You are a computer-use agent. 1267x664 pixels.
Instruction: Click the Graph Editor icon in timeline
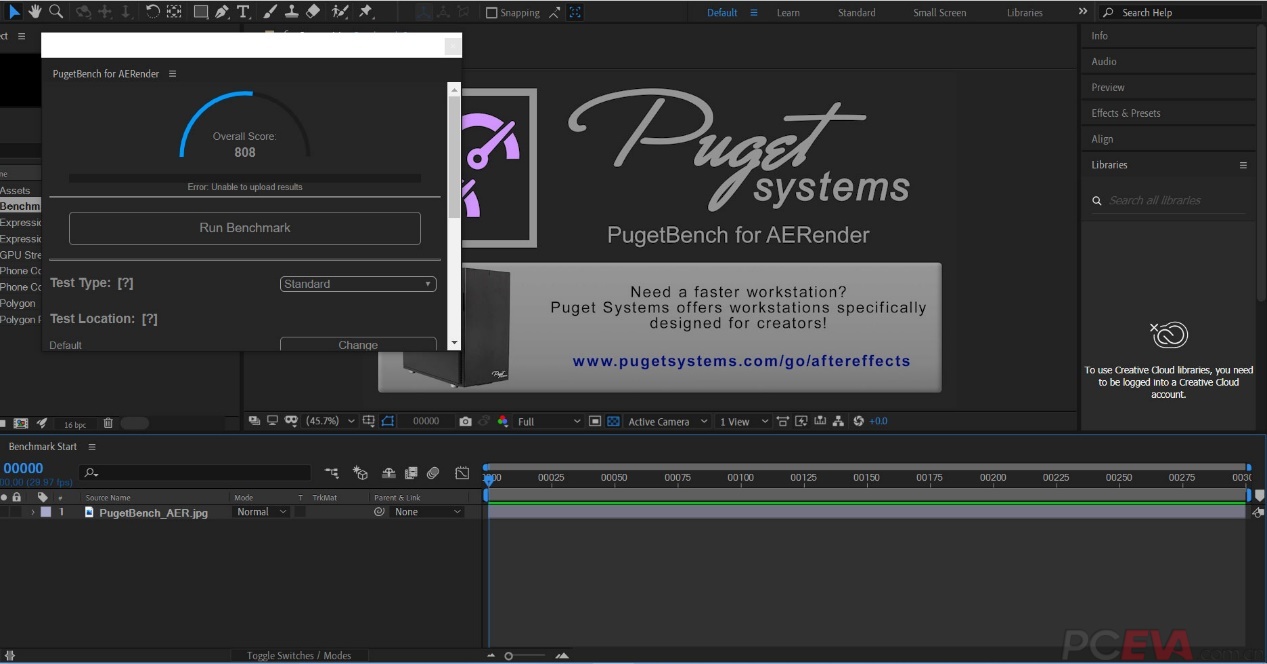(x=462, y=473)
